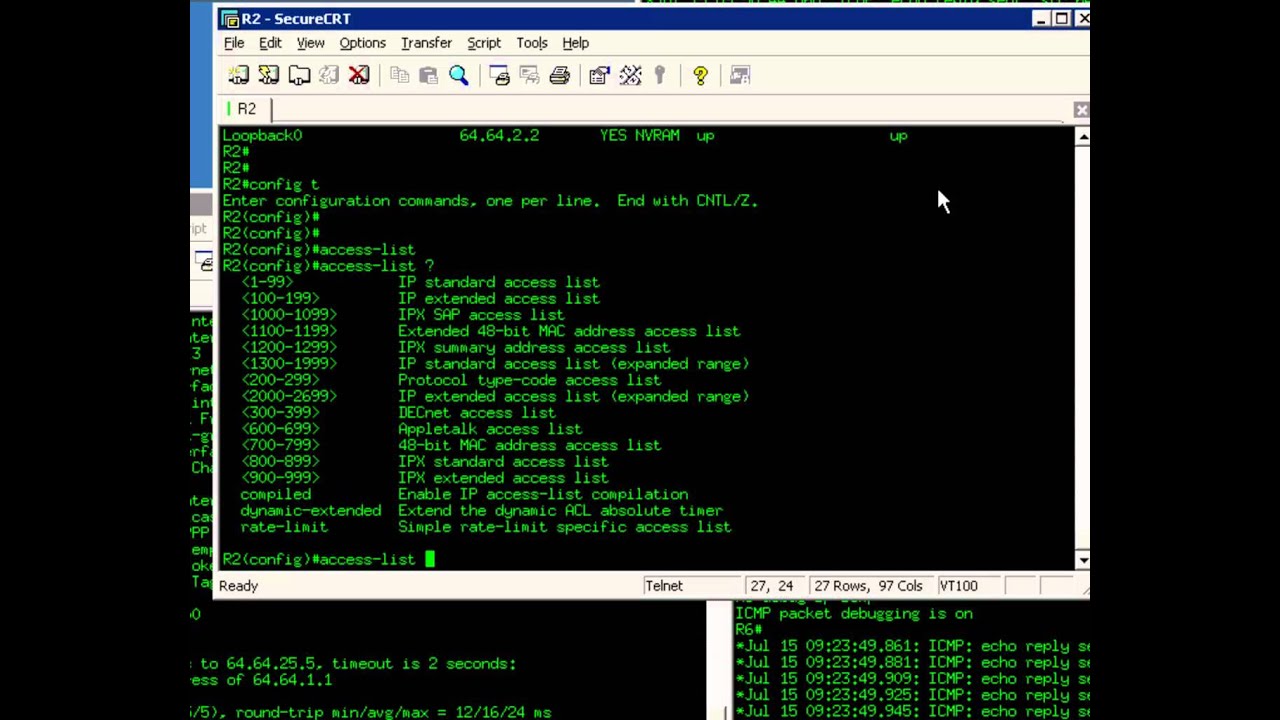Minimize the R2 SecureCRT window
Viewport: 1280px width, 720px height.
pyautogui.click(x=1041, y=19)
